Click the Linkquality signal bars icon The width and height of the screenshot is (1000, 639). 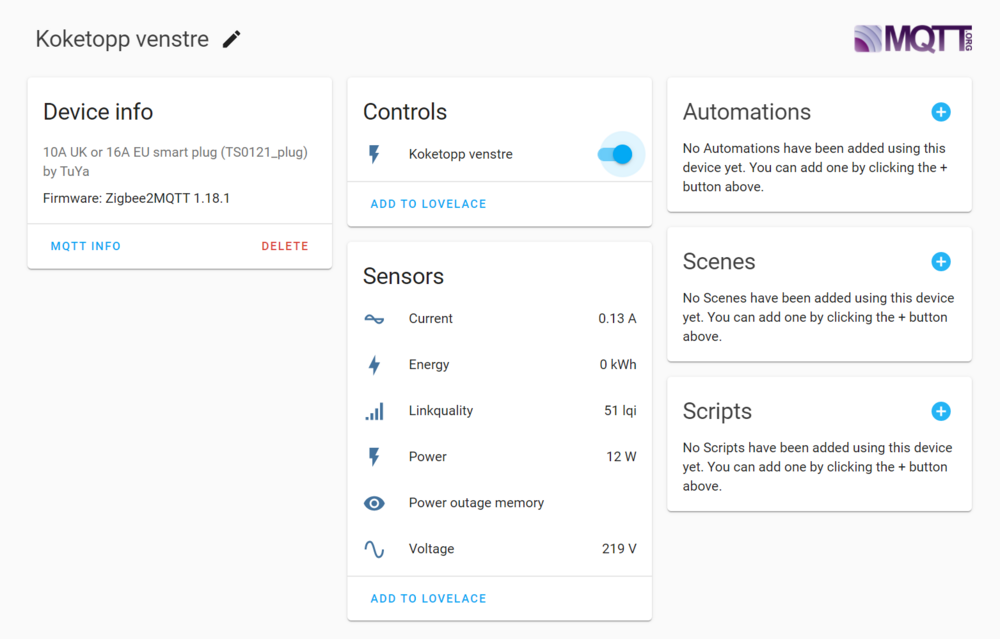[x=374, y=411]
